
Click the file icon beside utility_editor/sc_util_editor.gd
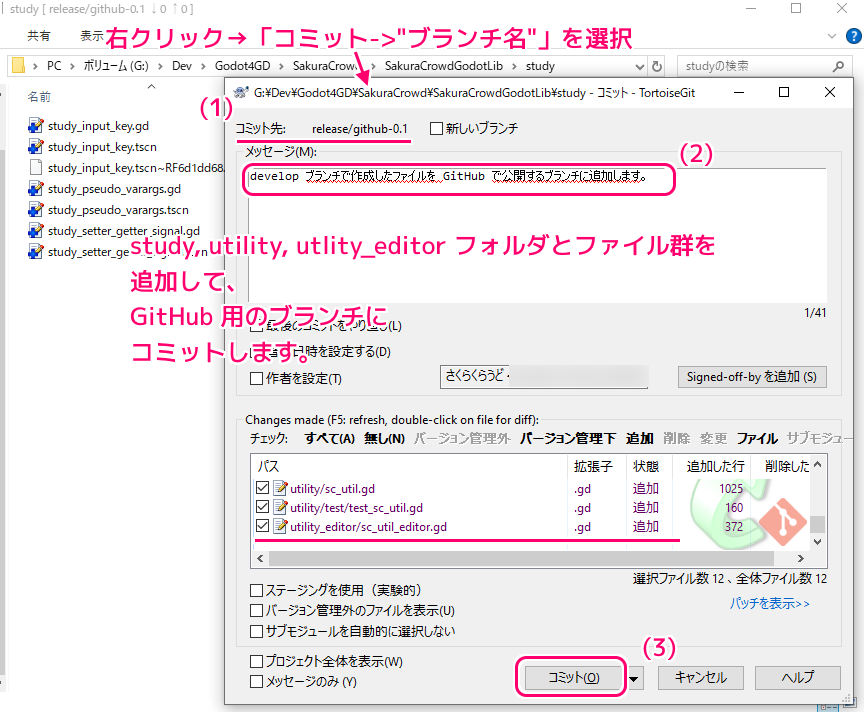click(280, 527)
